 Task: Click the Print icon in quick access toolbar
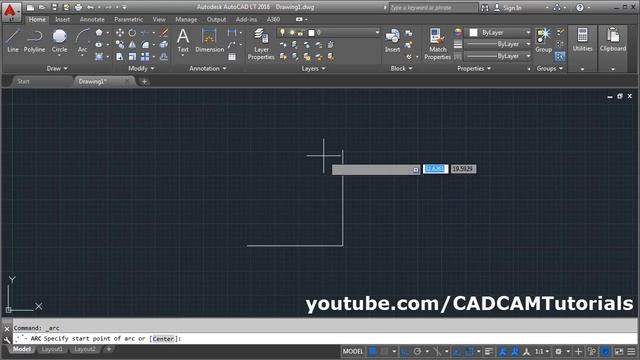(x=78, y=7)
